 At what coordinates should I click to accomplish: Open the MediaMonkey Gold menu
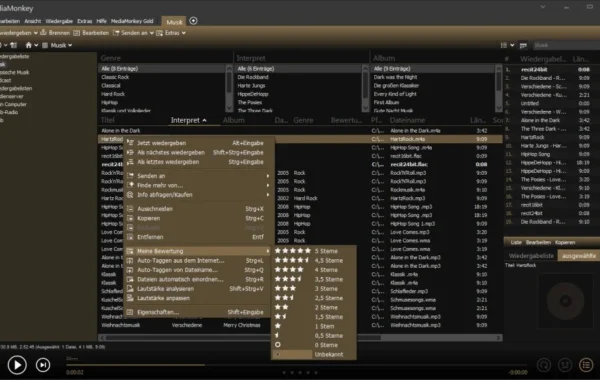[x=132, y=21]
